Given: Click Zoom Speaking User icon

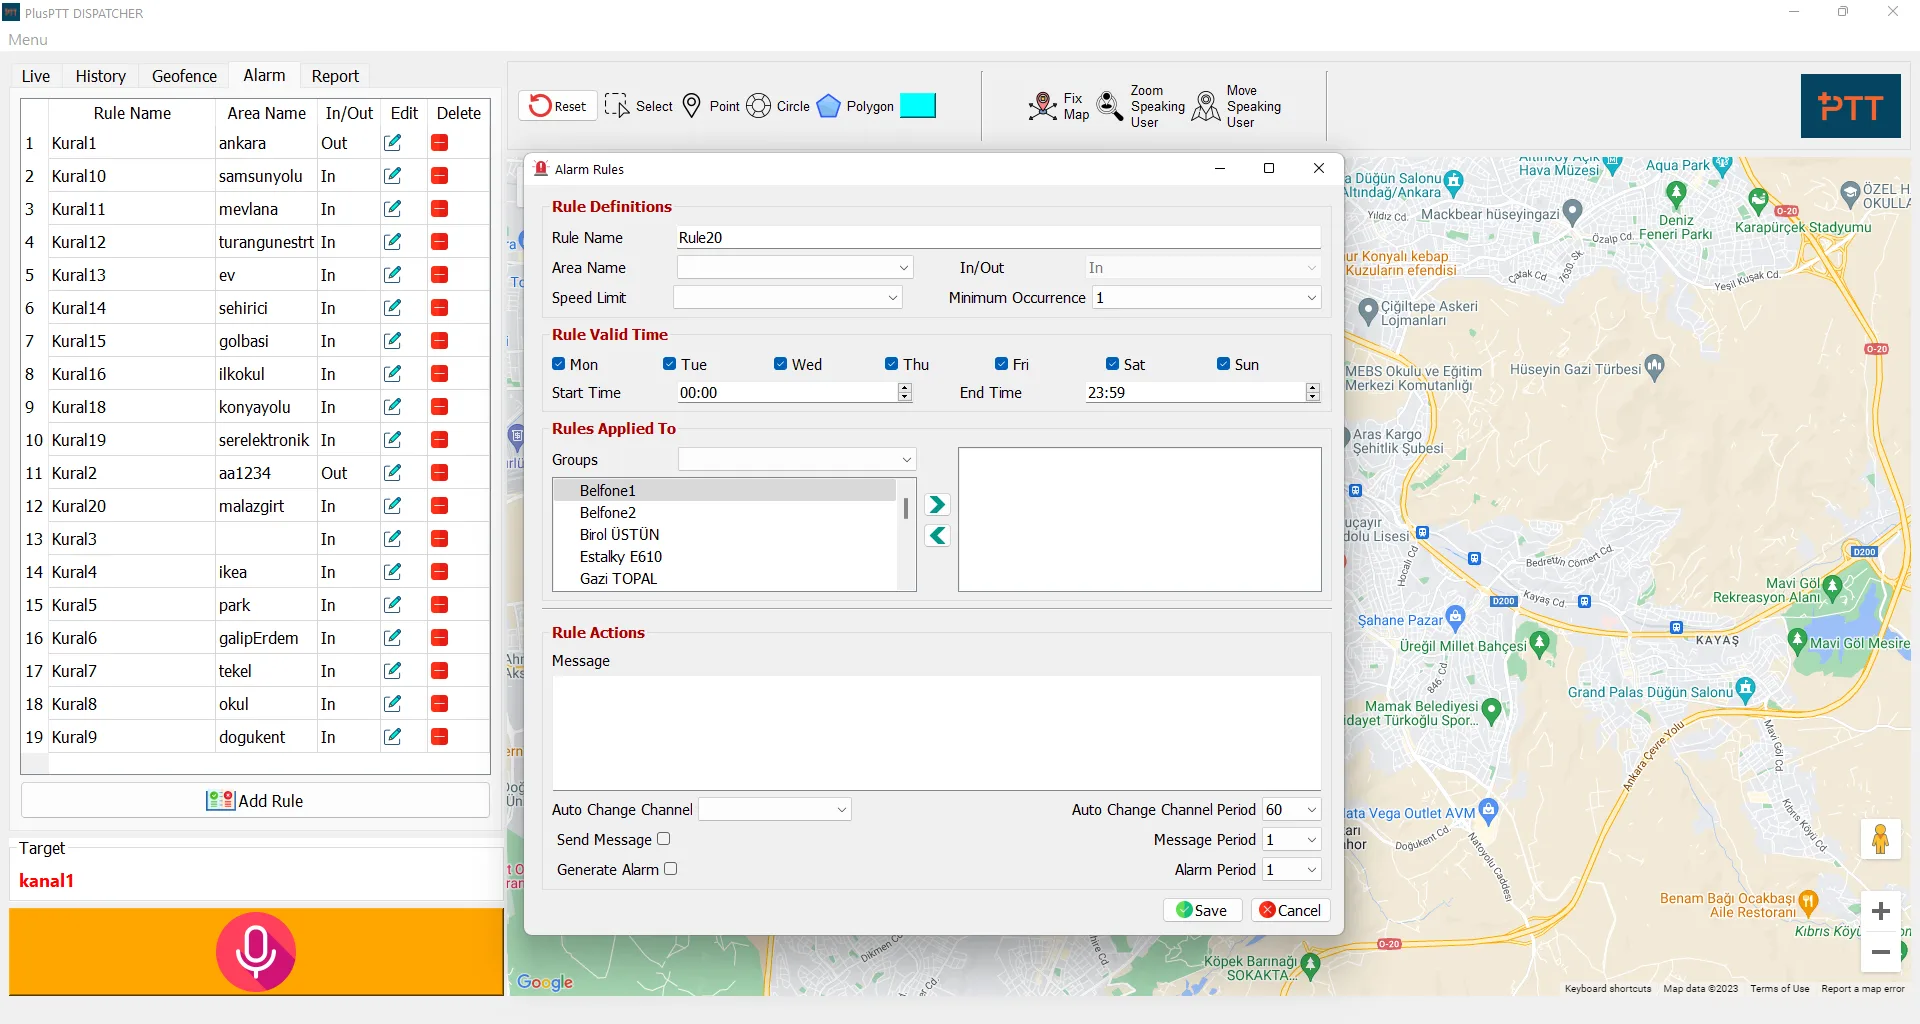Looking at the screenshot, I should pos(1110,106).
